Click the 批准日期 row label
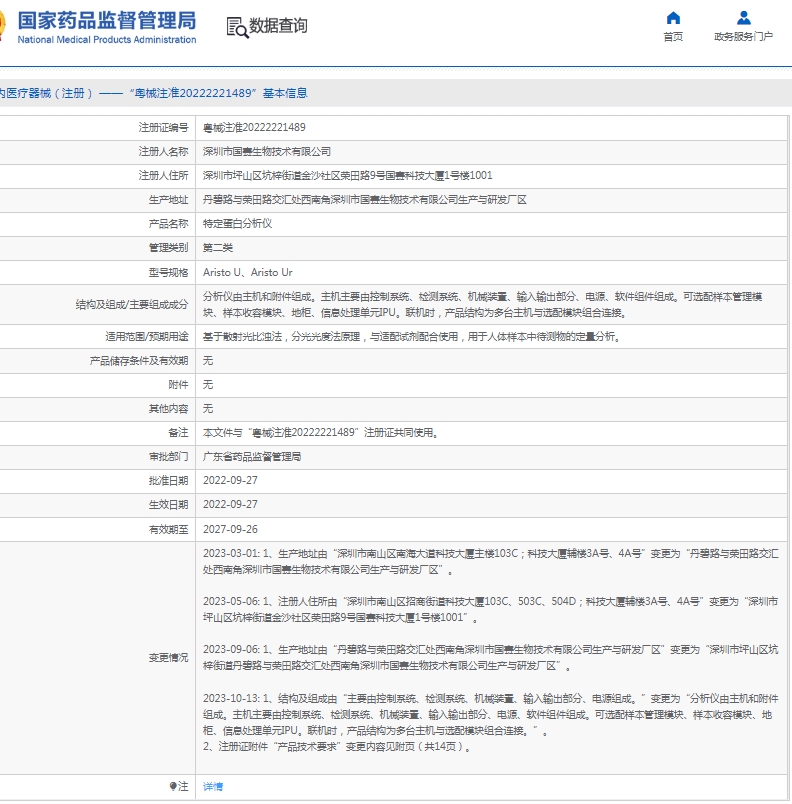 (x=168, y=480)
